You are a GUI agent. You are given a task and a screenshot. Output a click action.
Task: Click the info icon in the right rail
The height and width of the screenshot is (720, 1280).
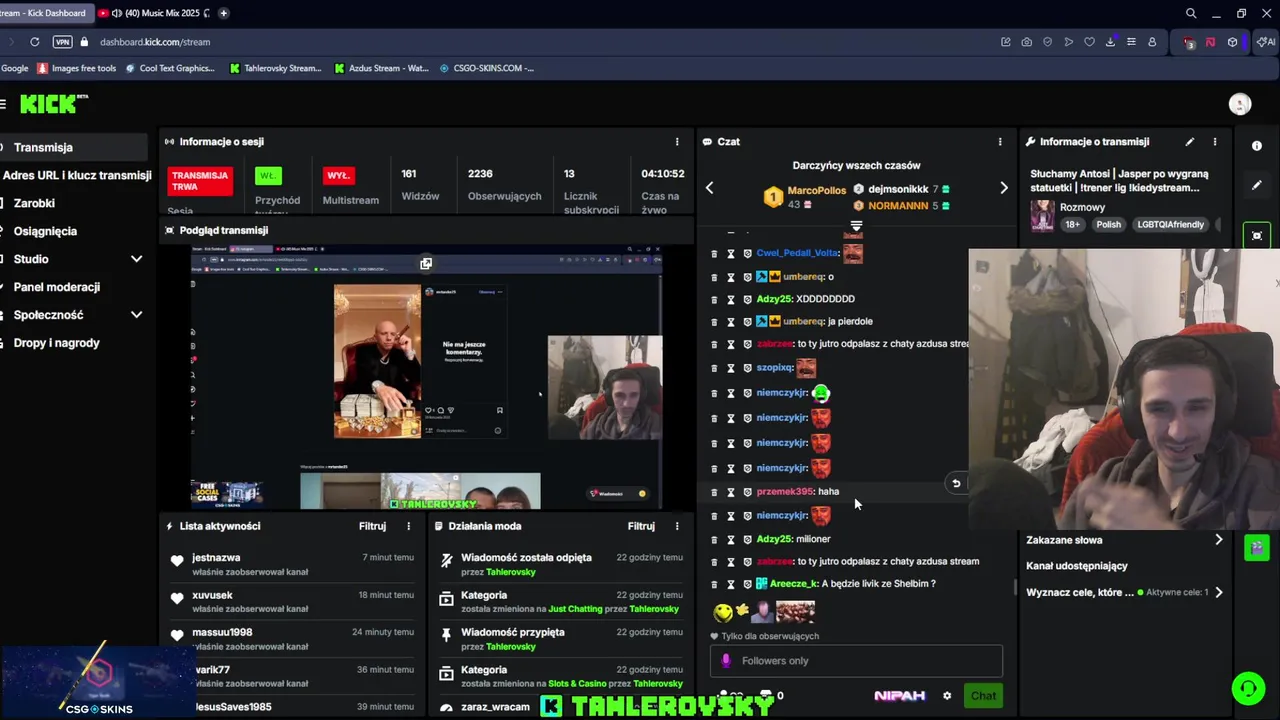tap(1257, 146)
